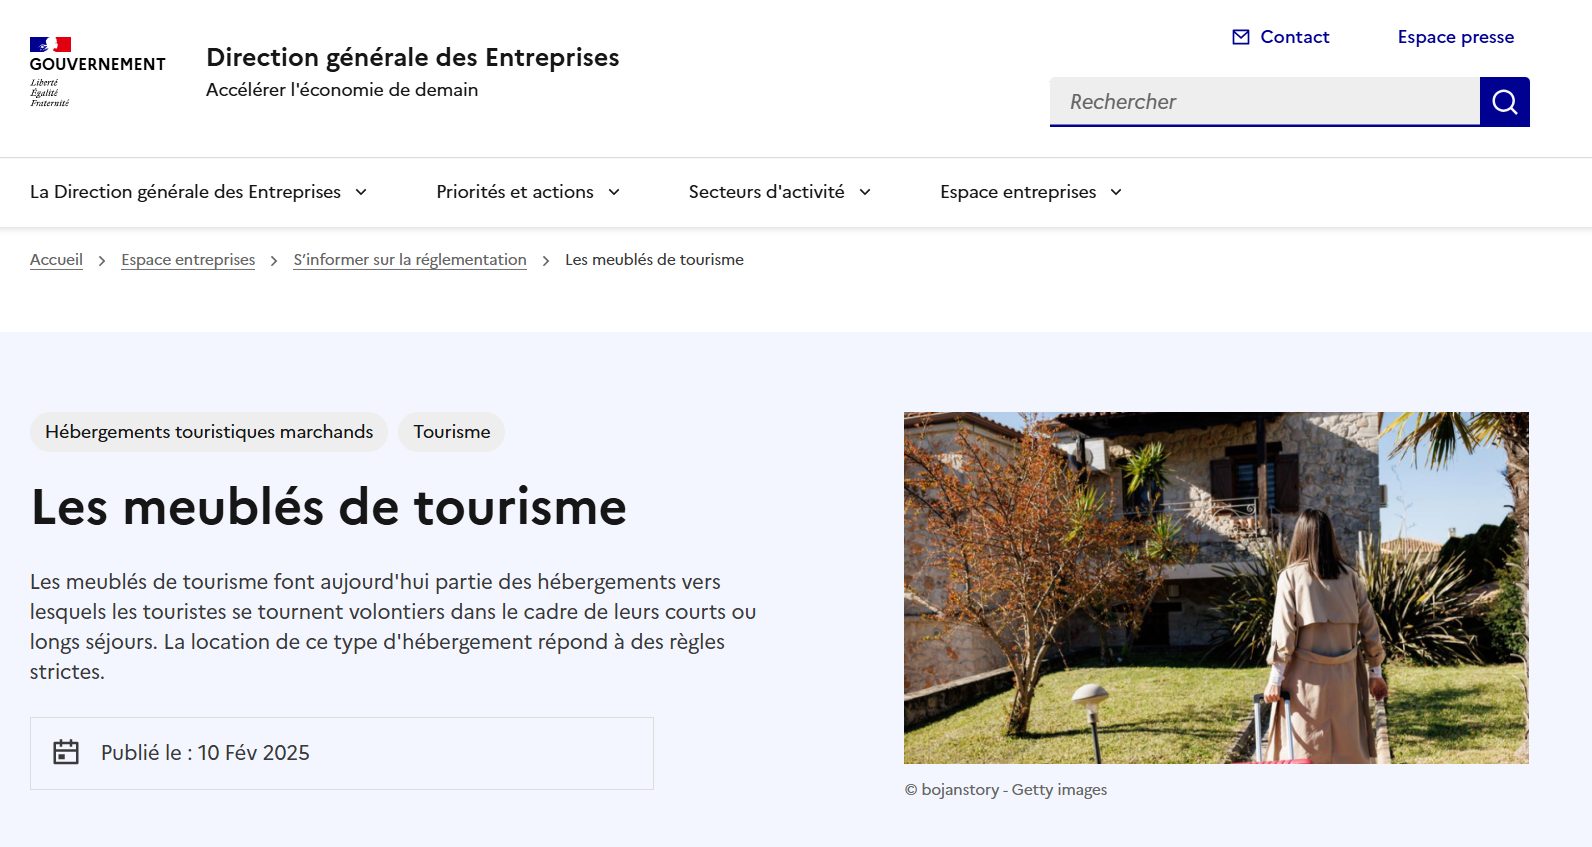Click the magnifying glass search button
Image resolution: width=1592 pixels, height=847 pixels.
click(1504, 102)
